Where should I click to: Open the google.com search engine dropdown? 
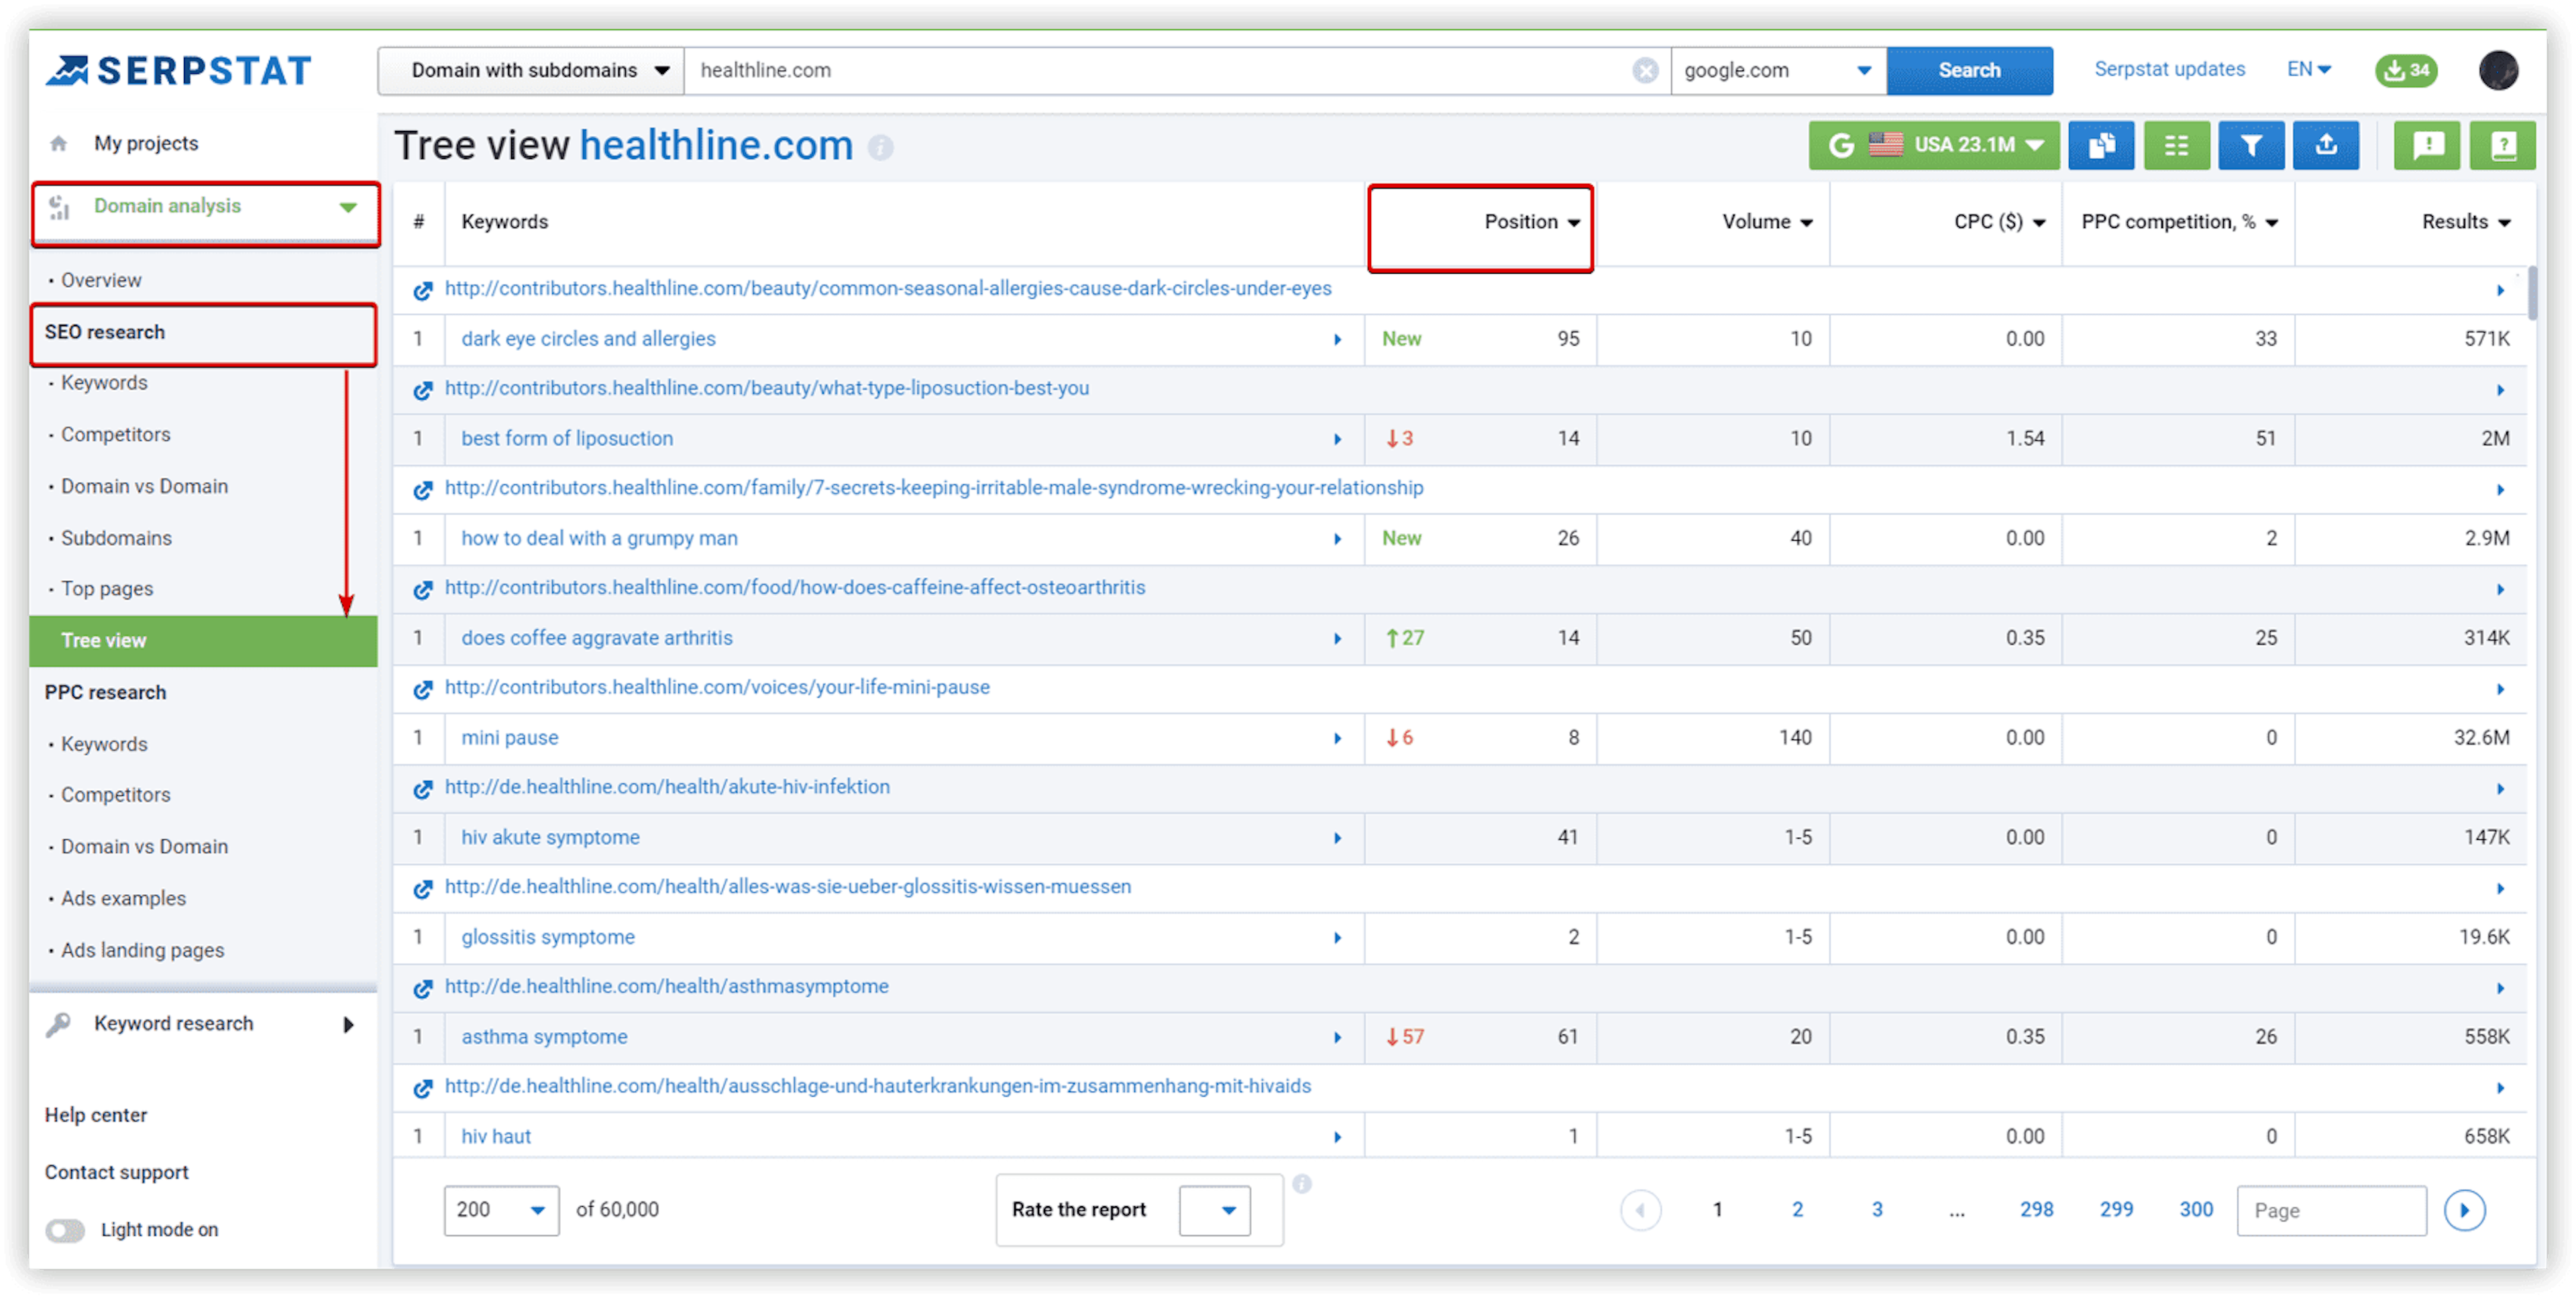(x=1778, y=71)
